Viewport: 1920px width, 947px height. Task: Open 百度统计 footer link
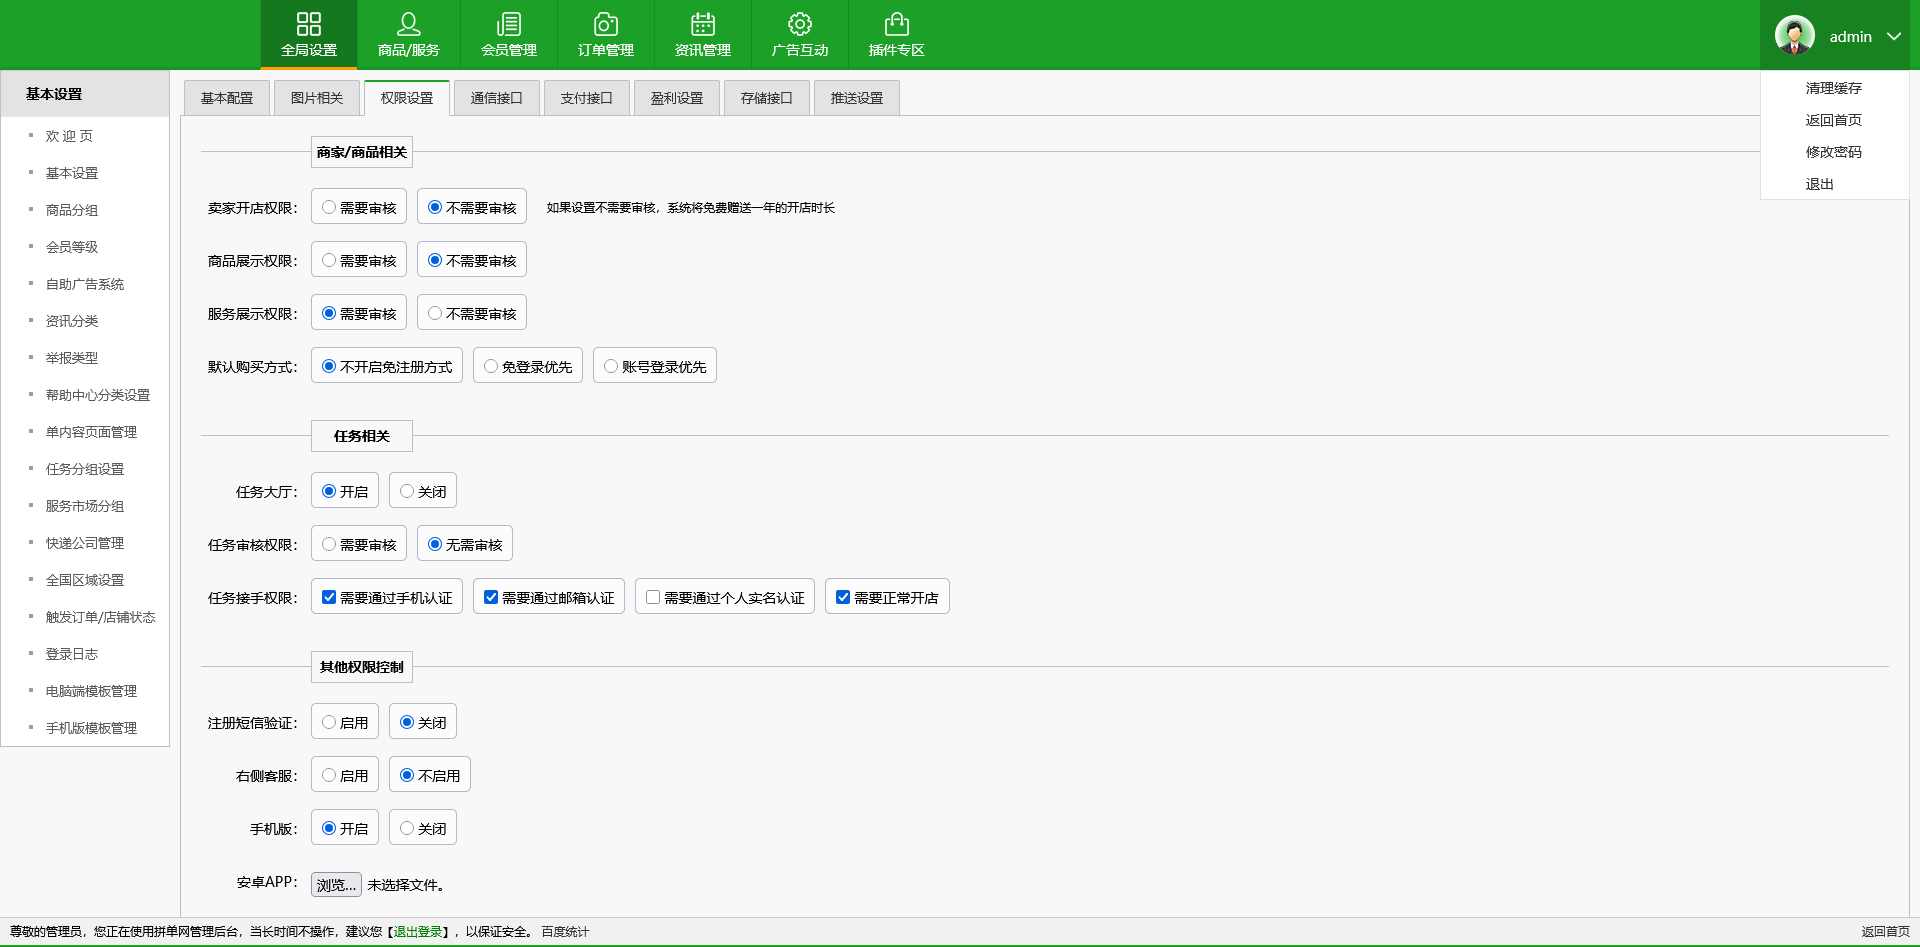click(x=565, y=932)
